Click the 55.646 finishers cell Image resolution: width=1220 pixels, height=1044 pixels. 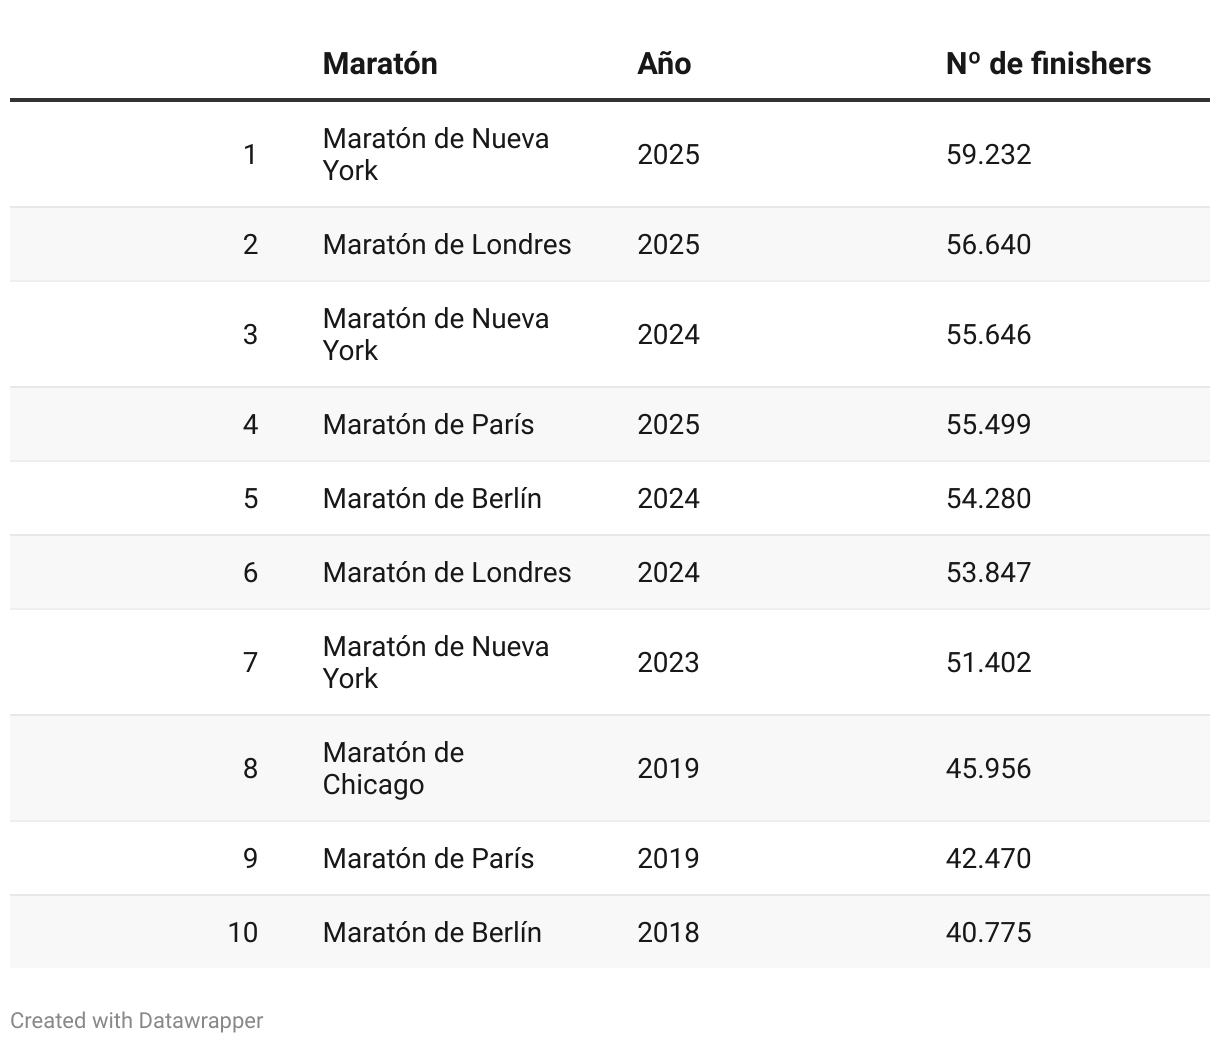pos(988,335)
